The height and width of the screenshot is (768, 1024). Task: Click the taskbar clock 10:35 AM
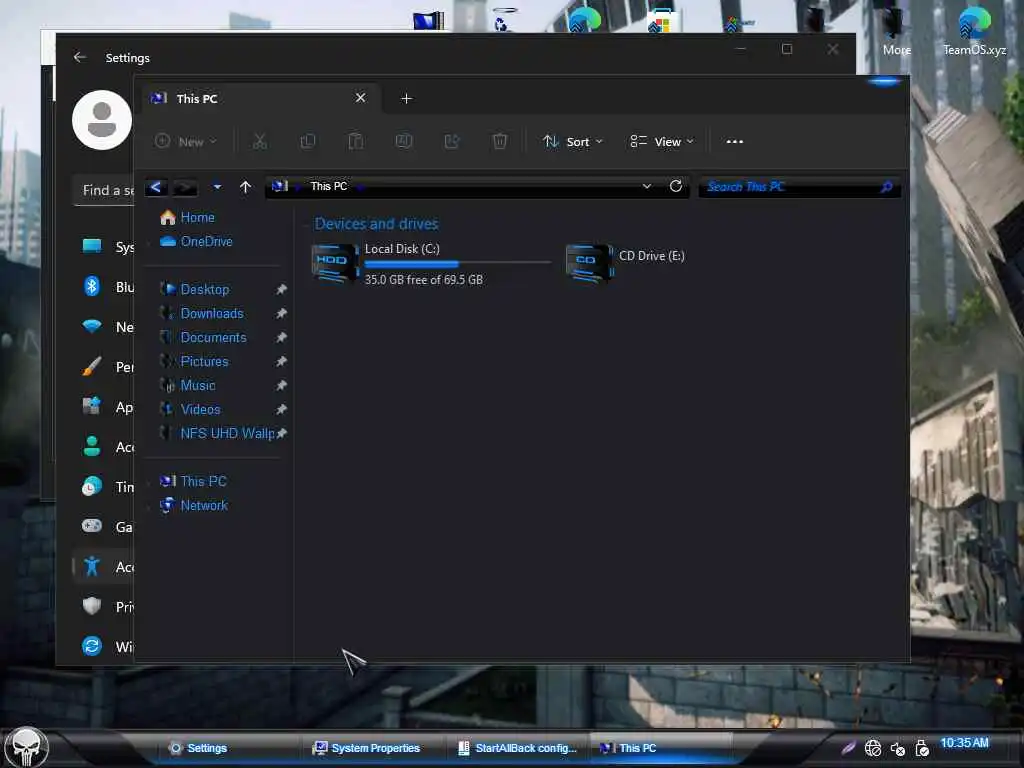(x=965, y=743)
